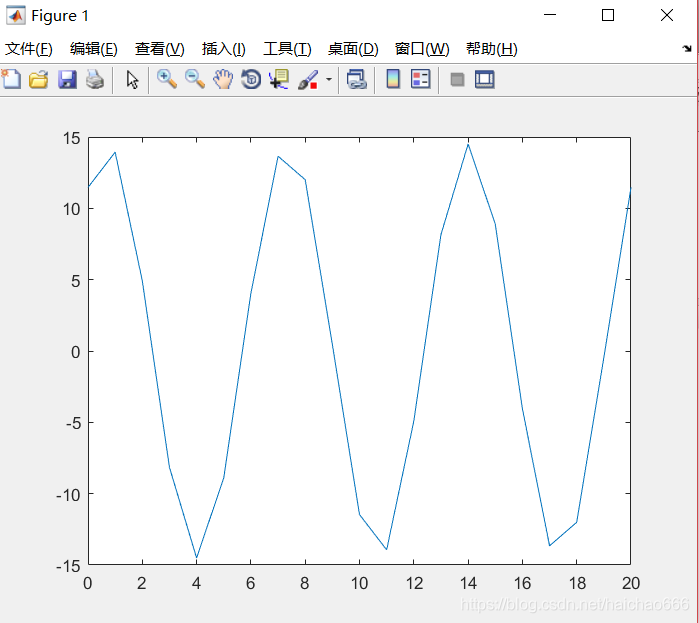The height and width of the screenshot is (623, 699).
Task: Open the 插入(I) menu
Action: tap(223, 49)
